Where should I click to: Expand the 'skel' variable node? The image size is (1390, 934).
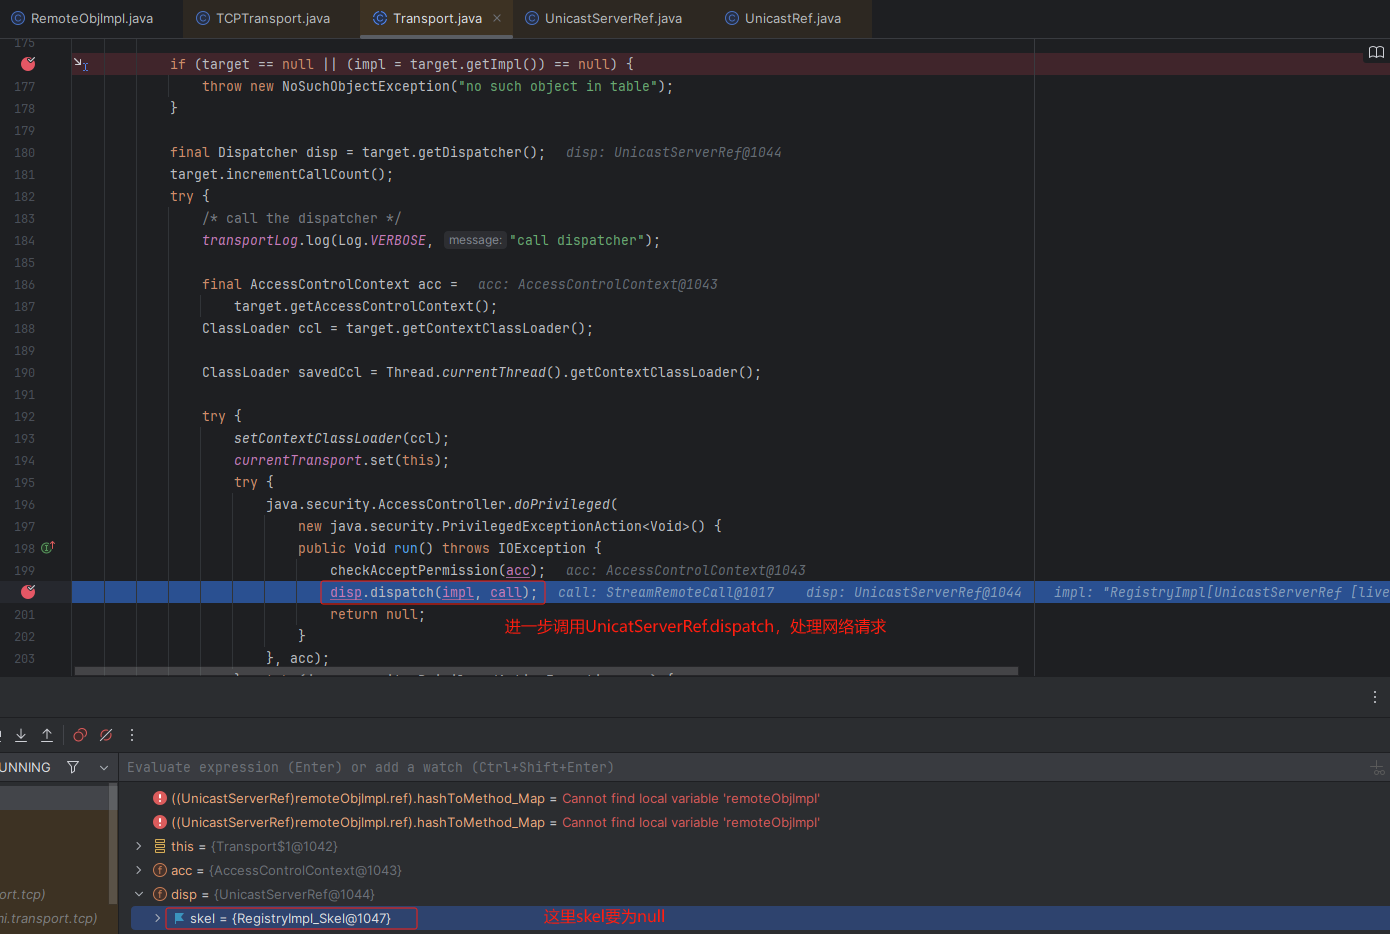click(157, 918)
